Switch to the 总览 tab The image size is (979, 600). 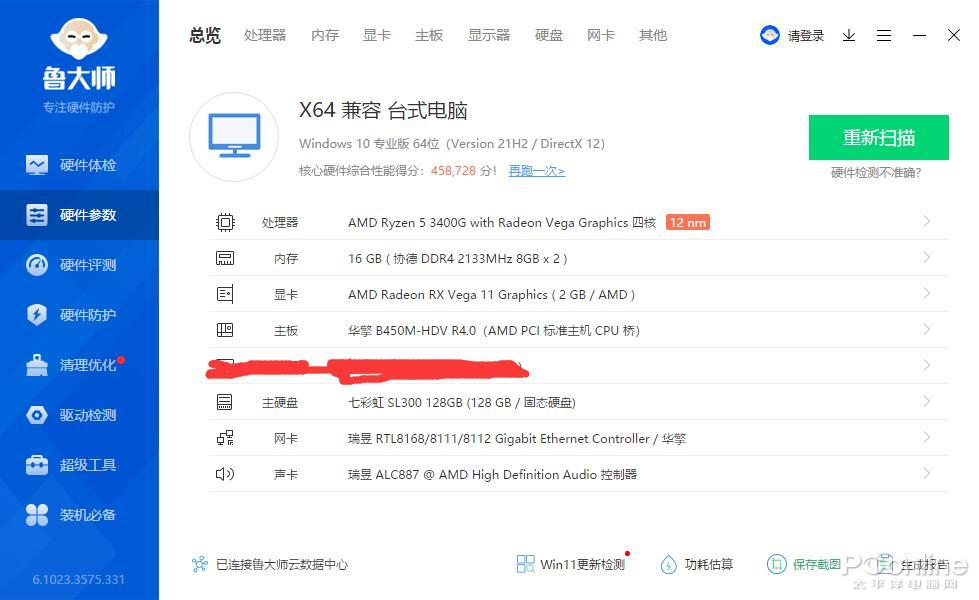tap(205, 35)
